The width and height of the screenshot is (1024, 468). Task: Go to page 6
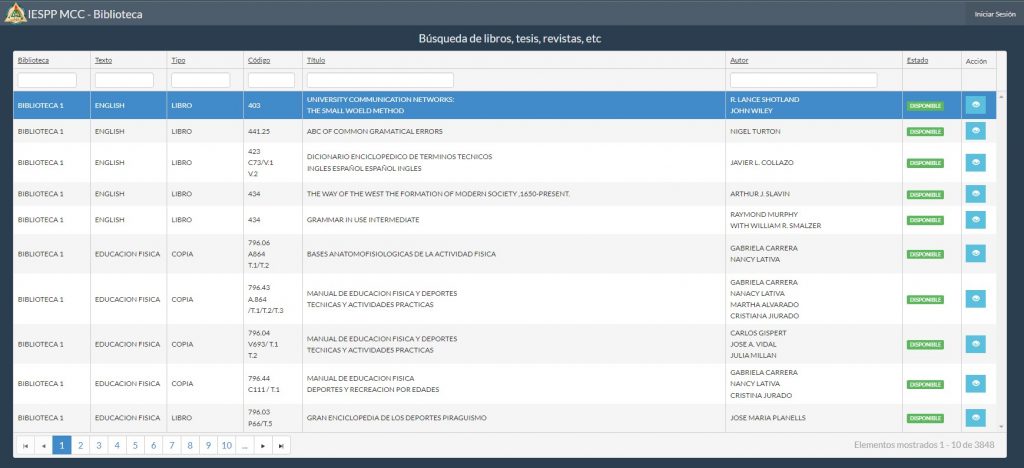[153, 445]
